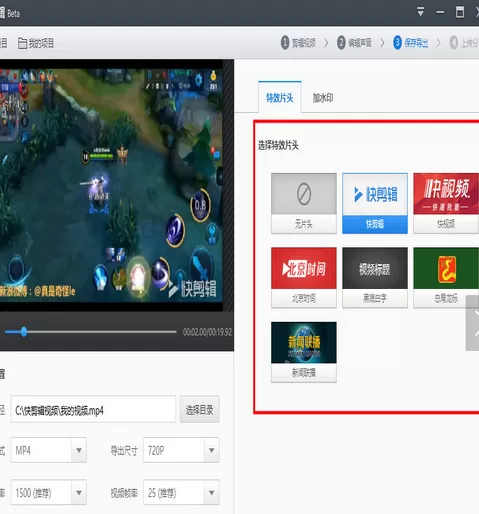Open the 720P export size dropdown
The height and width of the screenshot is (514, 479).
coord(181,450)
